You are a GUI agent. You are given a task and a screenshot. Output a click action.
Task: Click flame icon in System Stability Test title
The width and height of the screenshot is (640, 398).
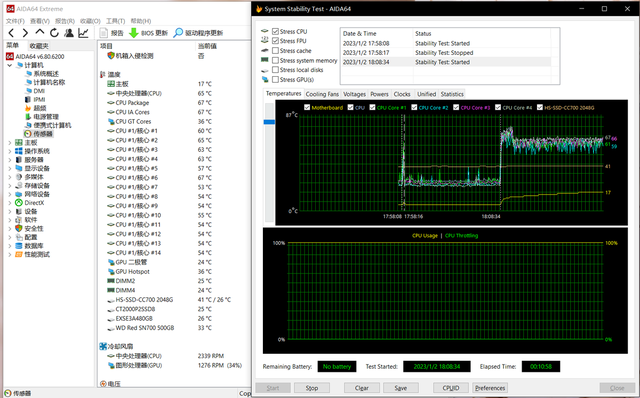pos(258,9)
